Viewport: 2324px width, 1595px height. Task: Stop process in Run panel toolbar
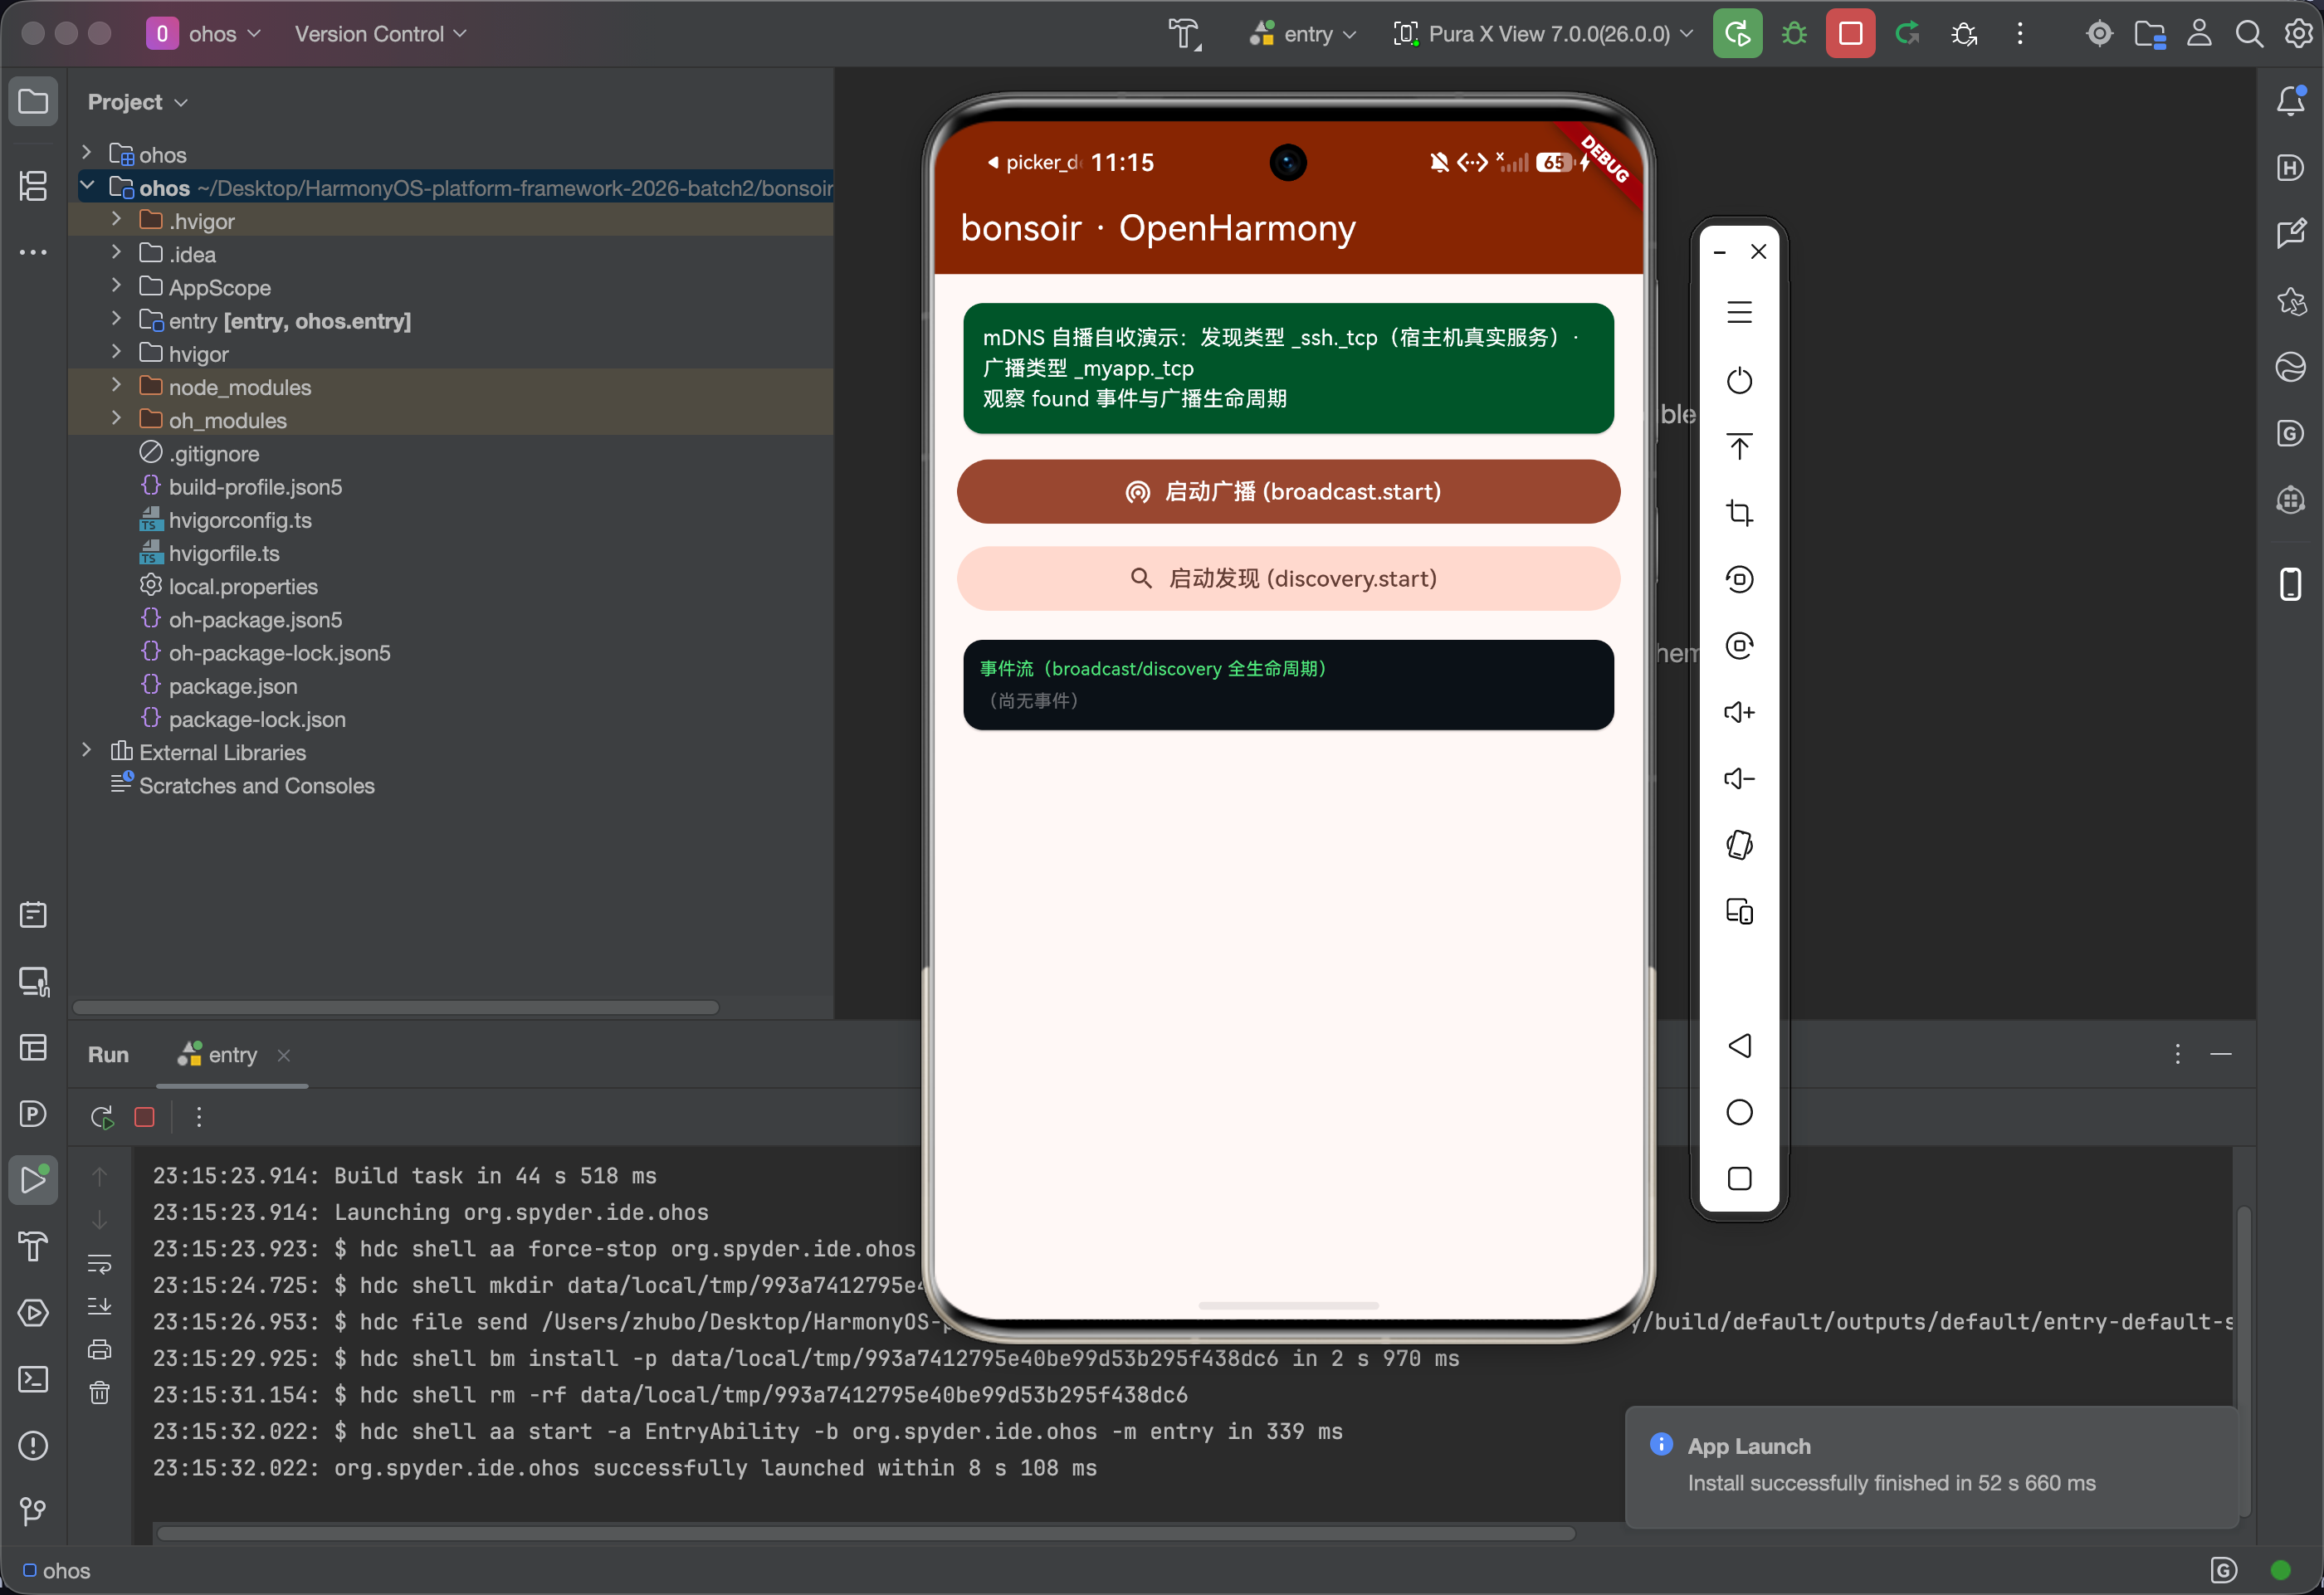144,1117
